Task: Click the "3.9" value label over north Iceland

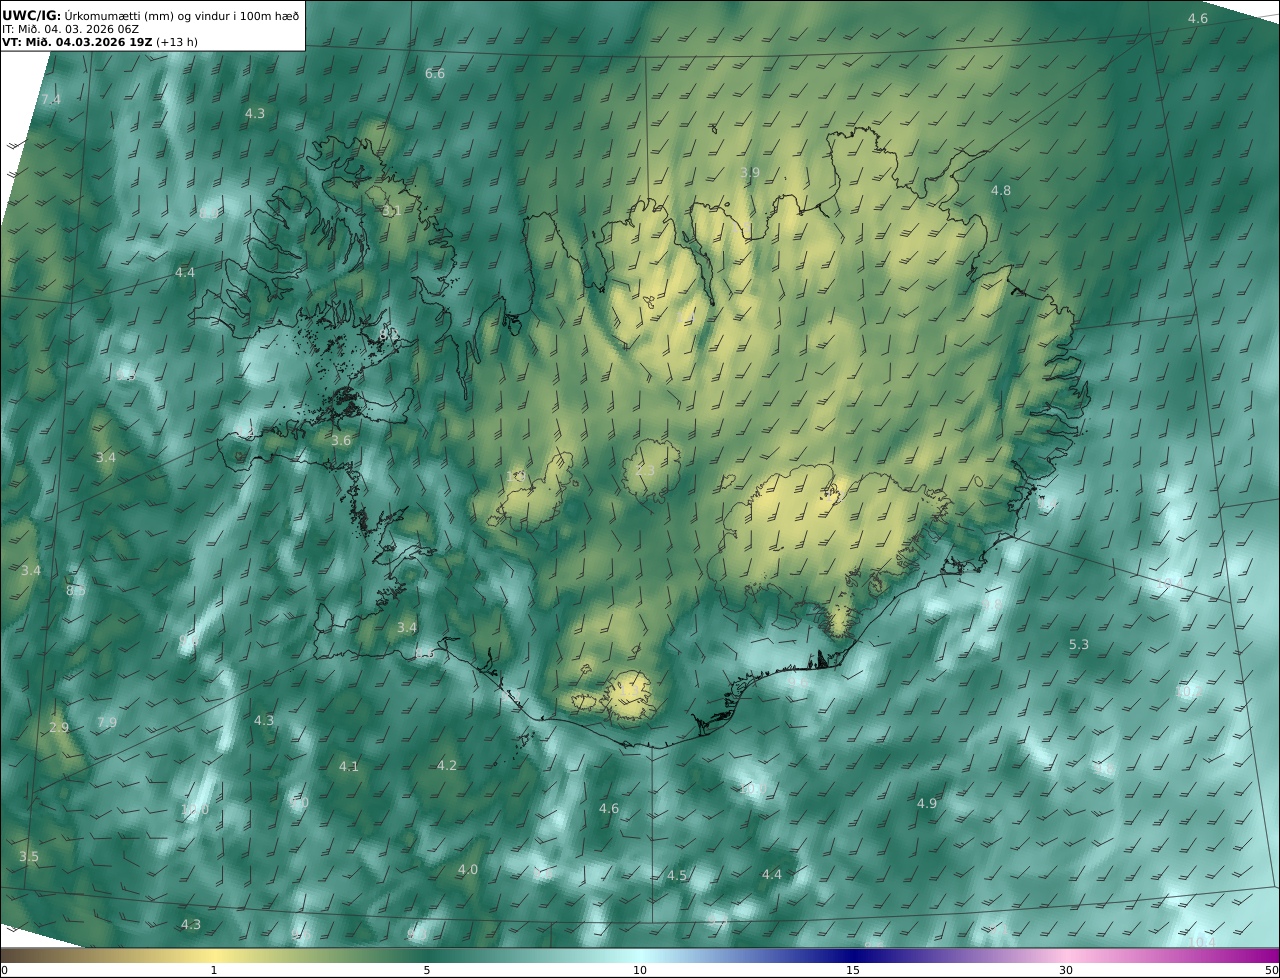Action: point(750,173)
